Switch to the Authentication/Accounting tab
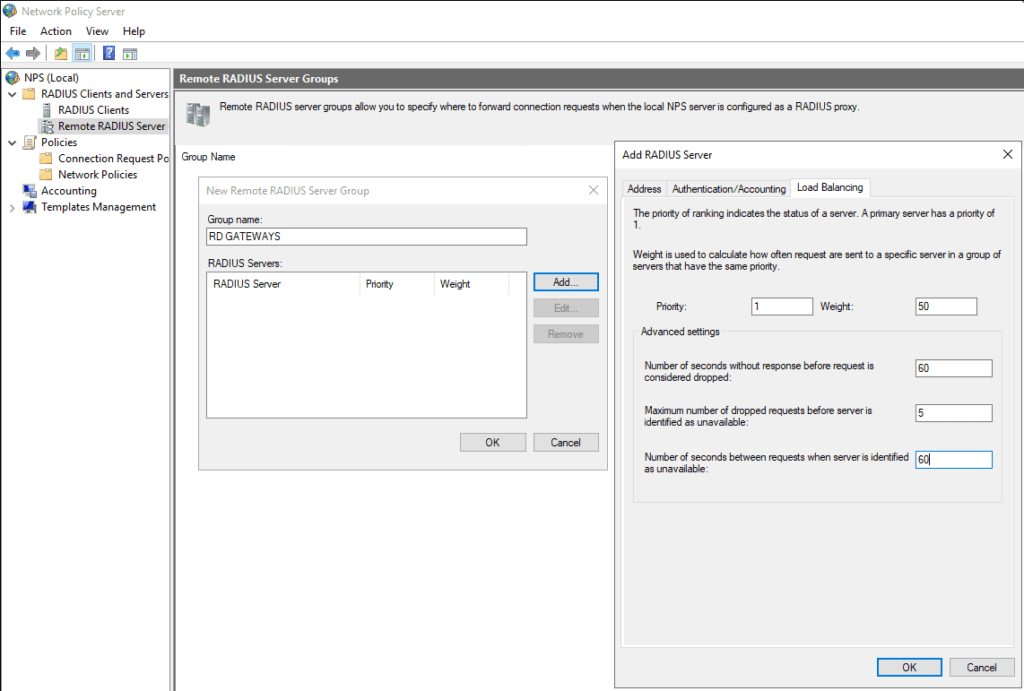The height and width of the screenshot is (691, 1024). 728,188
